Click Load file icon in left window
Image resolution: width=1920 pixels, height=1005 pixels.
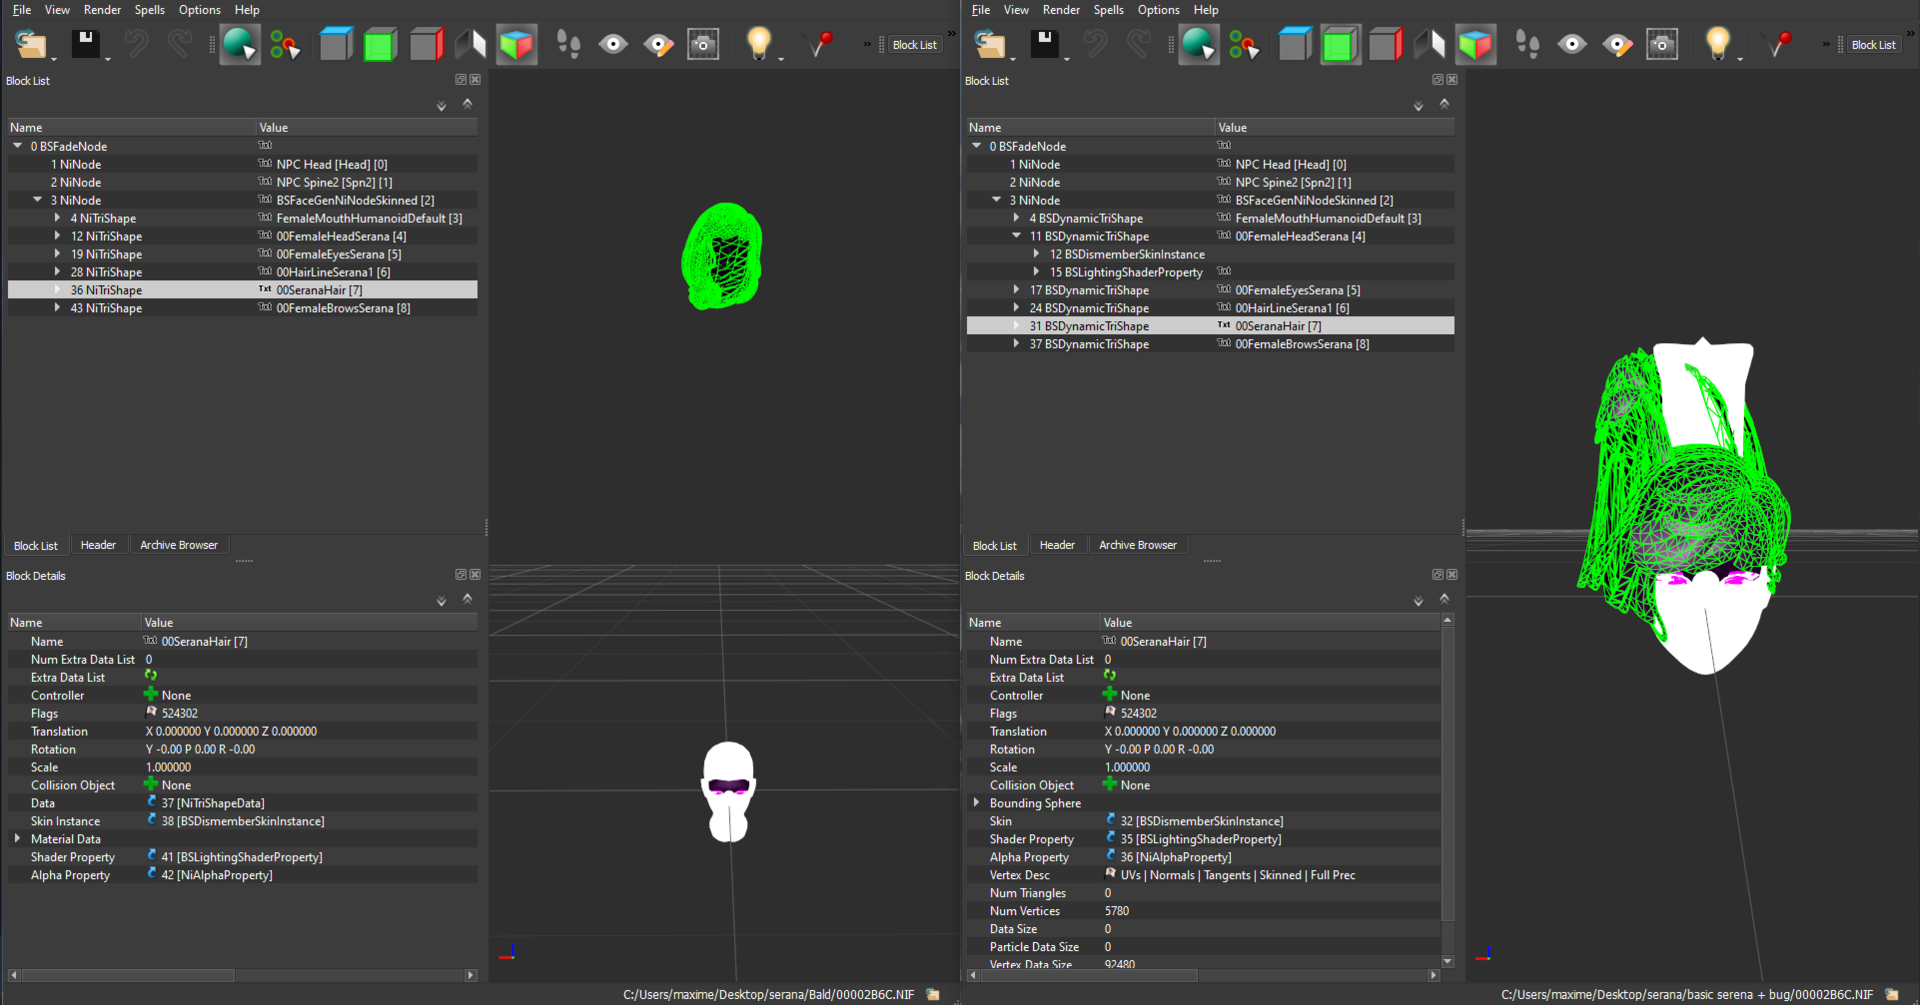(x=31, y=44)
